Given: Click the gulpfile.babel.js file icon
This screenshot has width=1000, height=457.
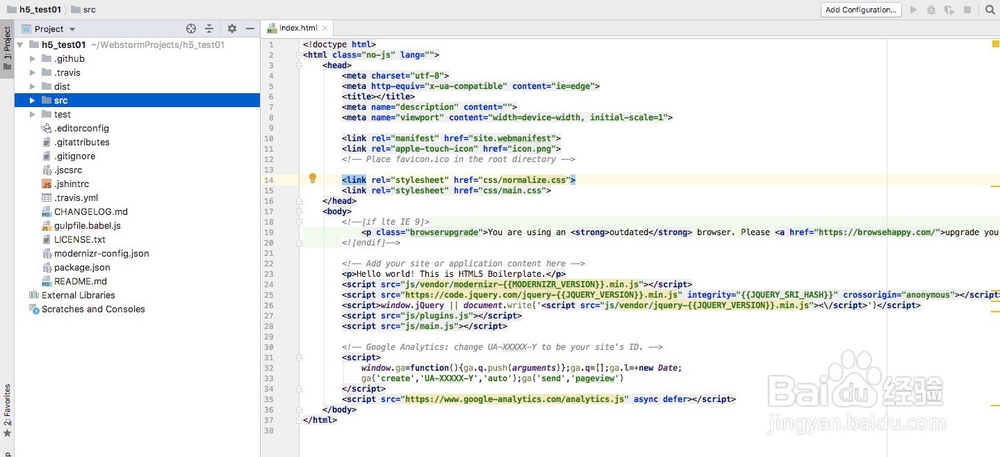Looking at the screenshot, I should (x=46, y=226).
